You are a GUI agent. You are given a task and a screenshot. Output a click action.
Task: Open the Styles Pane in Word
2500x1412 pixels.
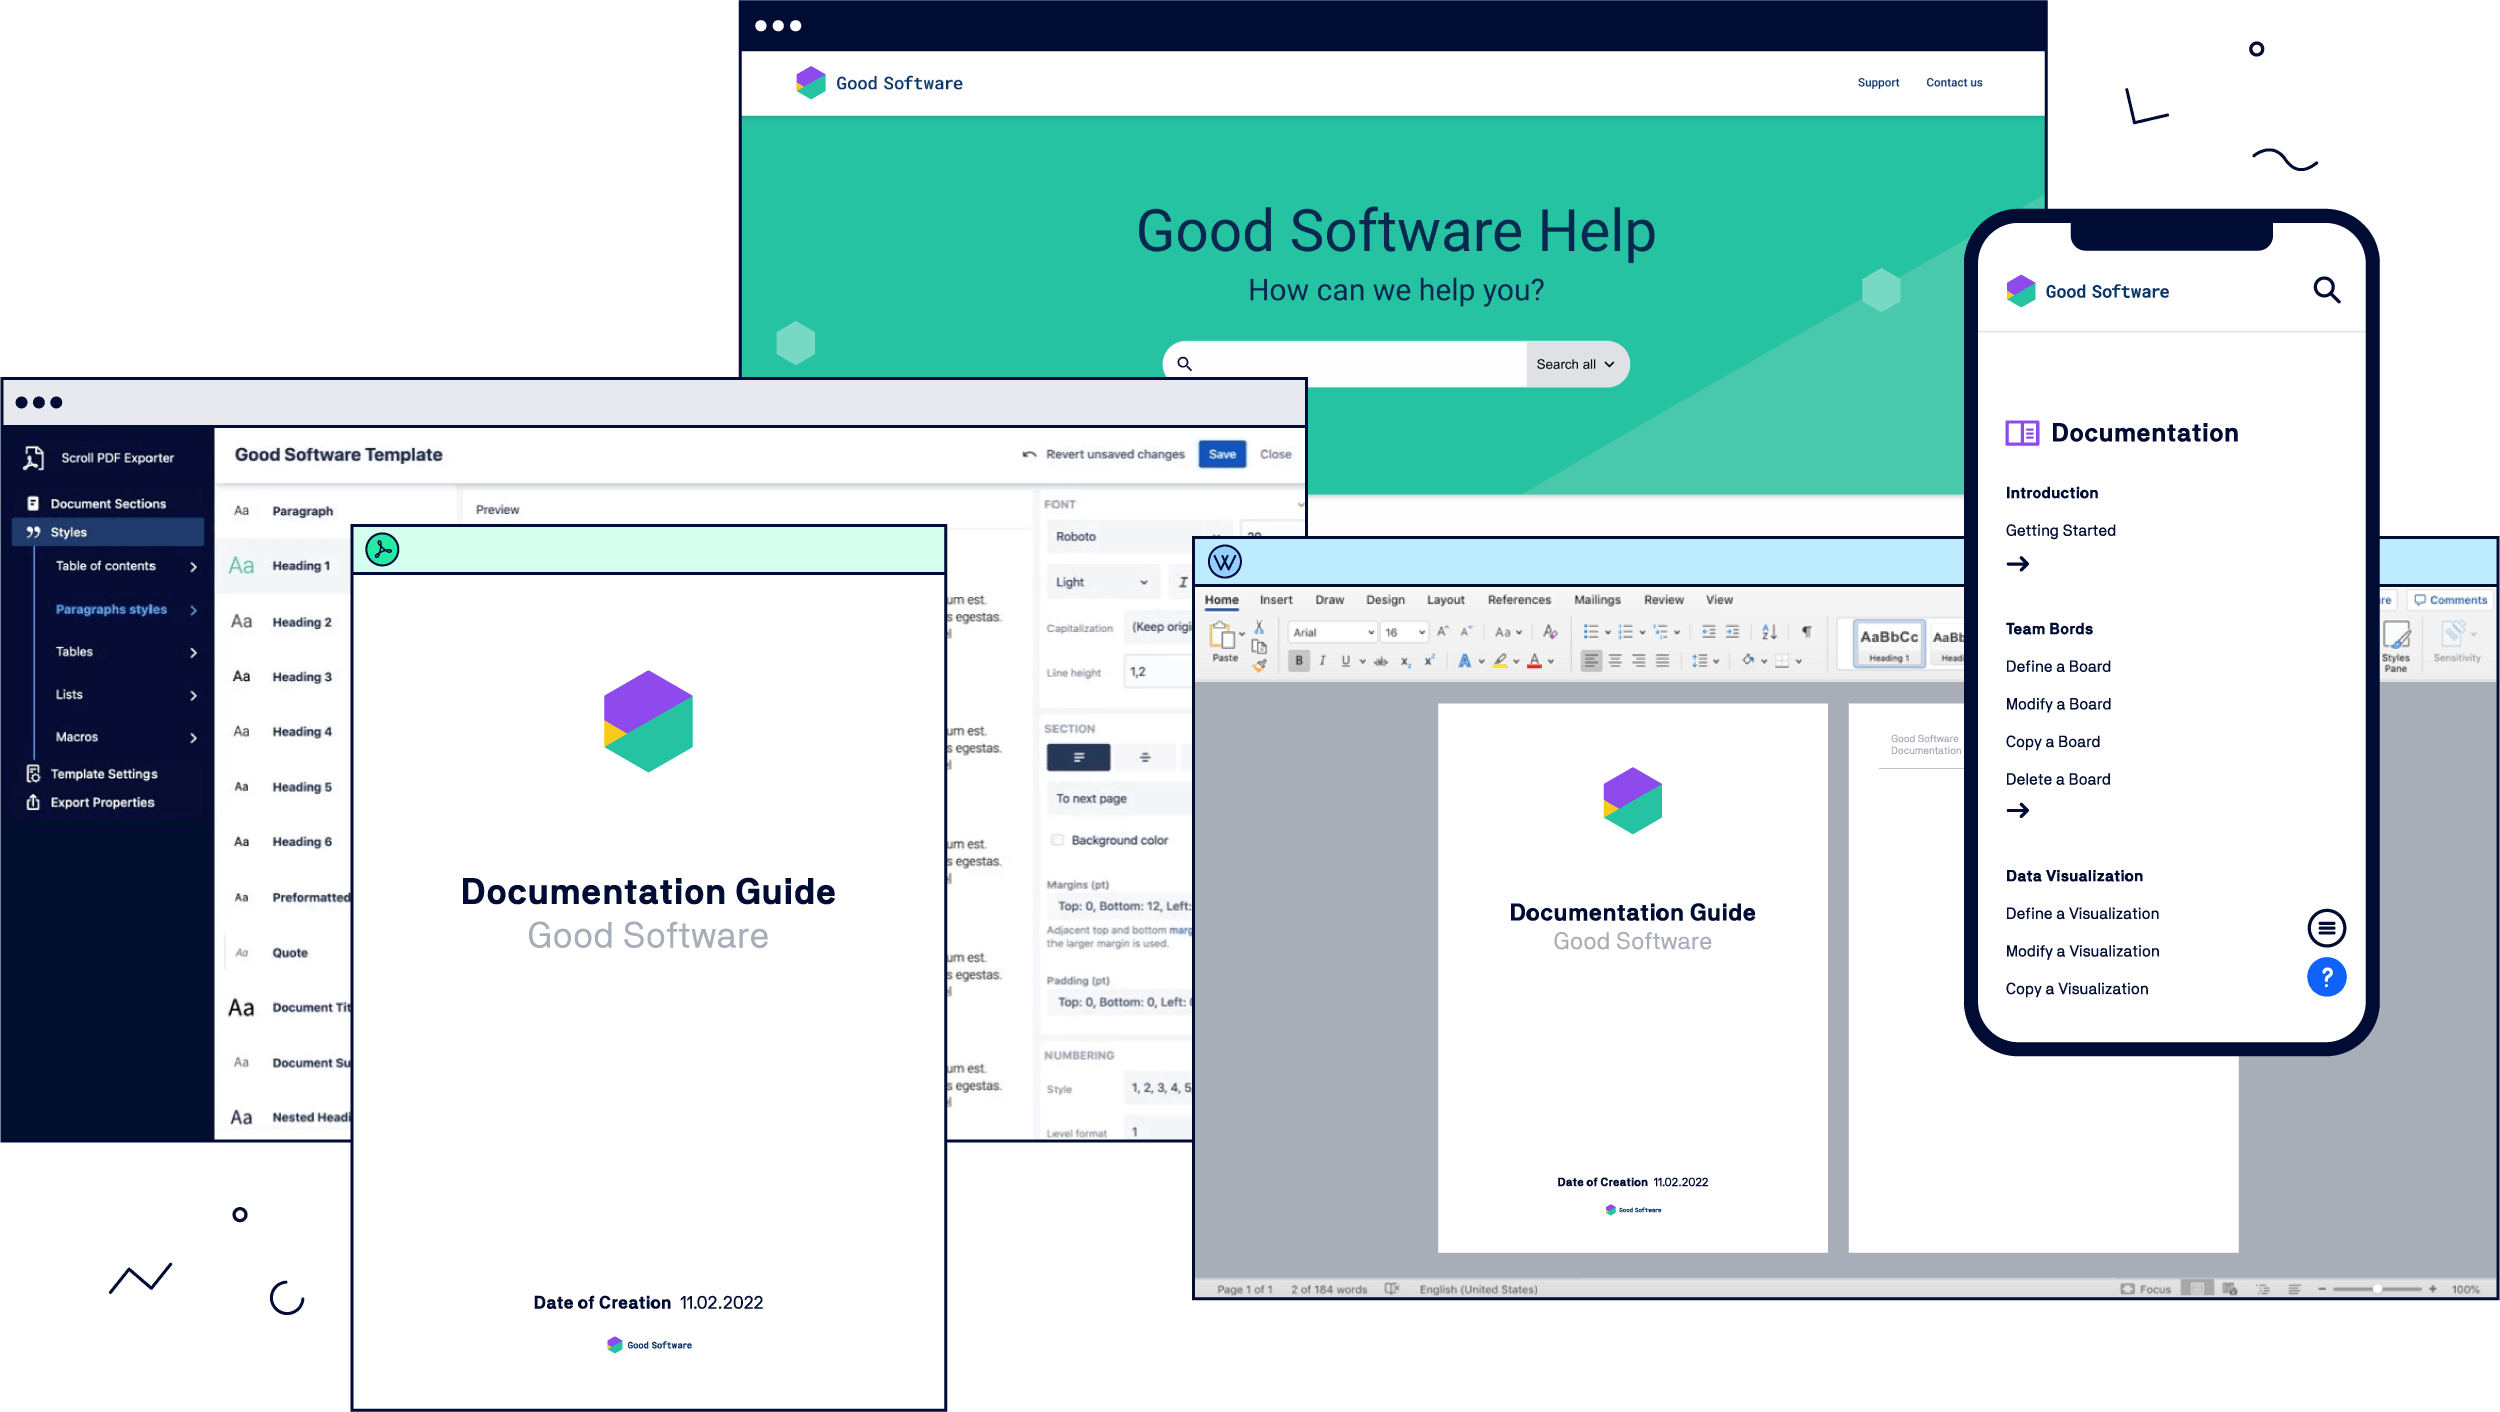(2395, 645)
